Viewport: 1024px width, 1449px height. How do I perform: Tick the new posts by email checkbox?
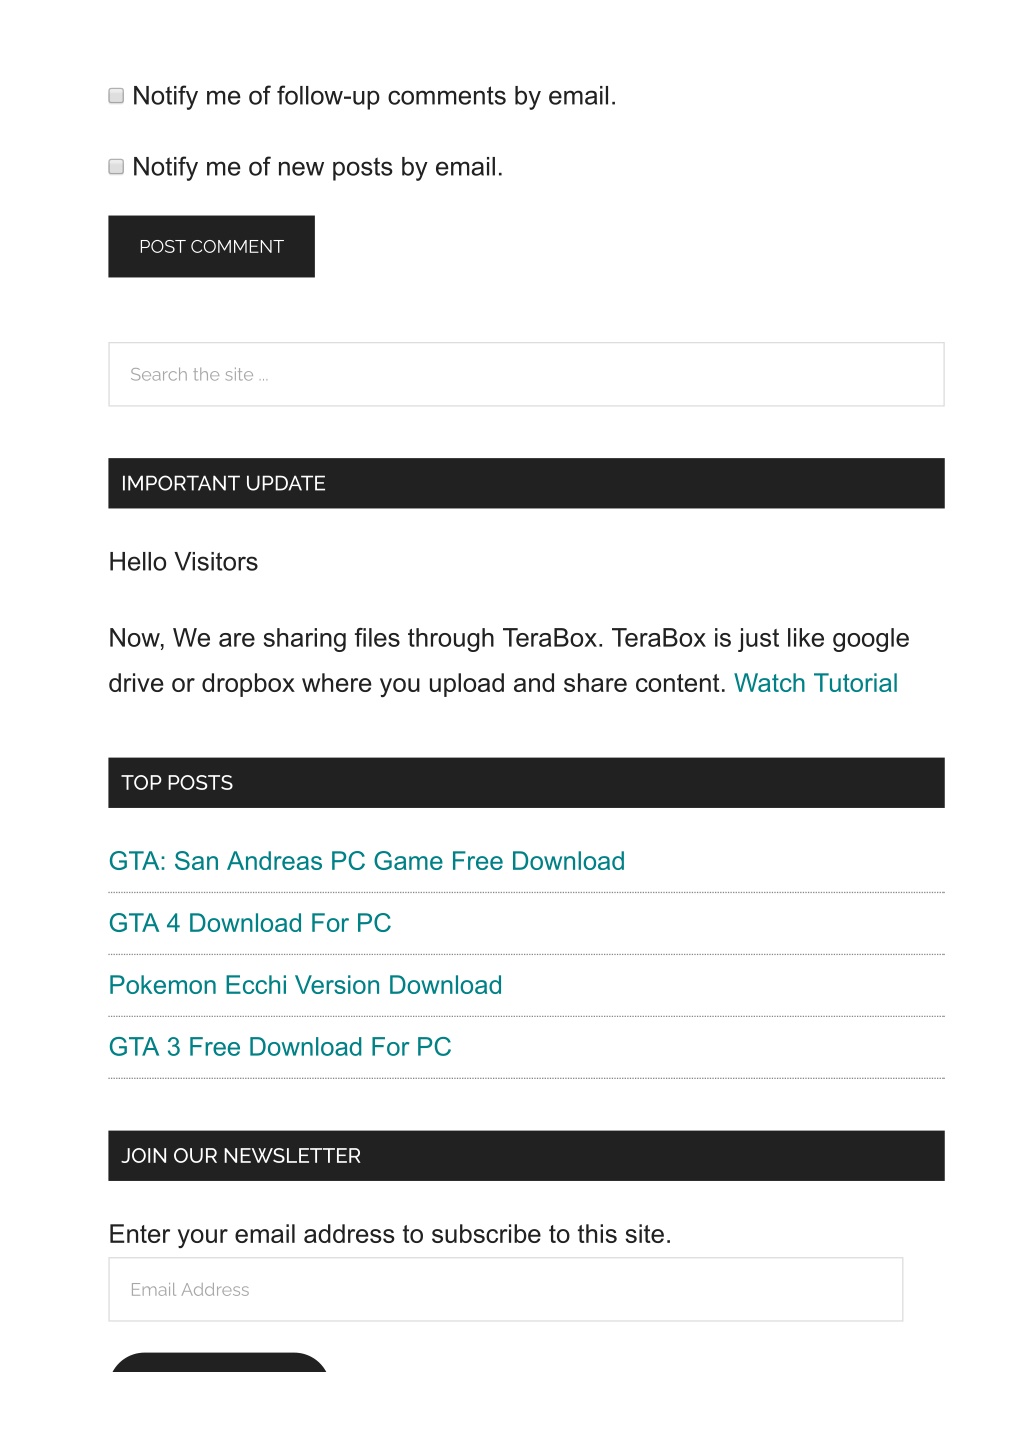tap(116, 167)
